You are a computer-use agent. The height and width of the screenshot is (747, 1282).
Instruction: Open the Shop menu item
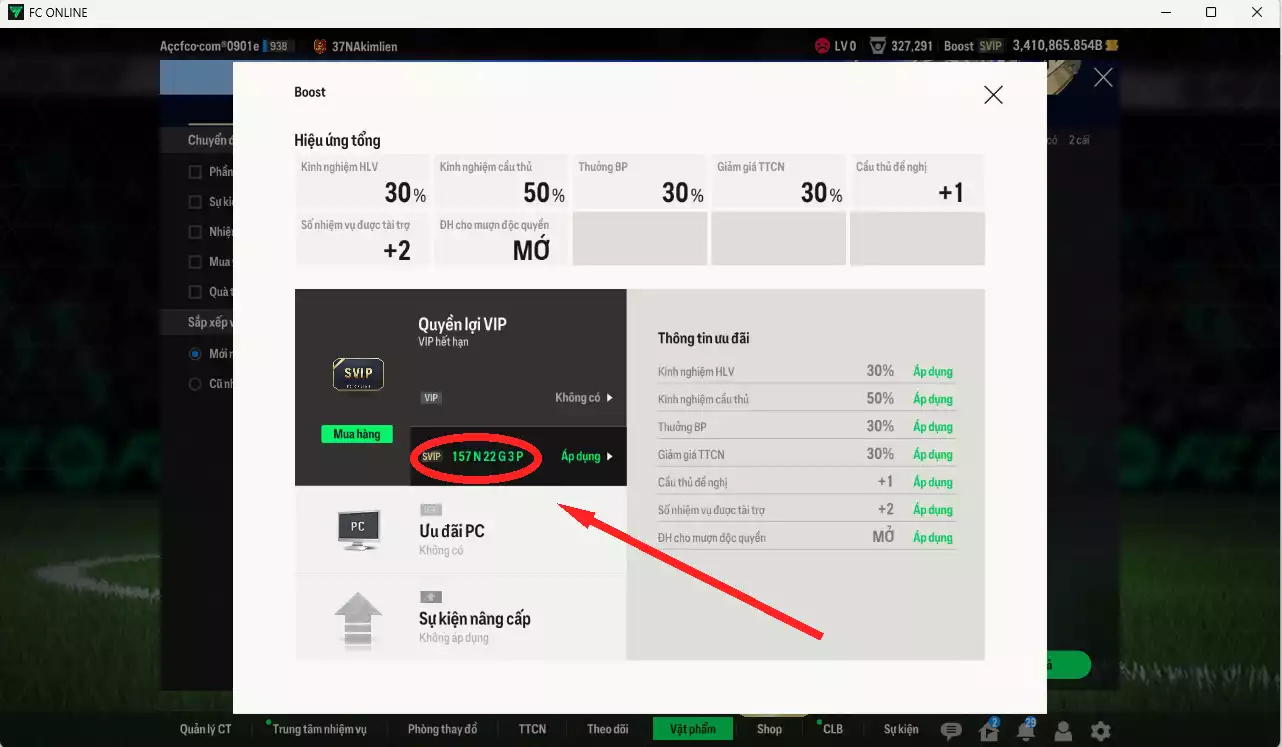[x=769, y=729]
